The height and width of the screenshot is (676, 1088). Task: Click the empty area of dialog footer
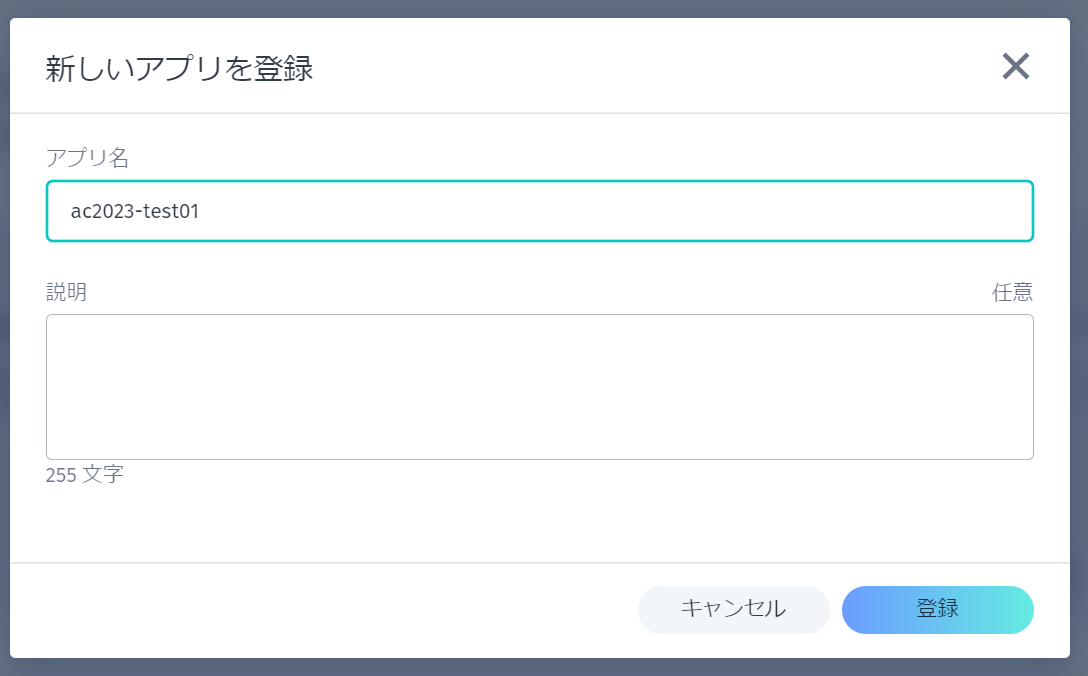click(300, 610)
